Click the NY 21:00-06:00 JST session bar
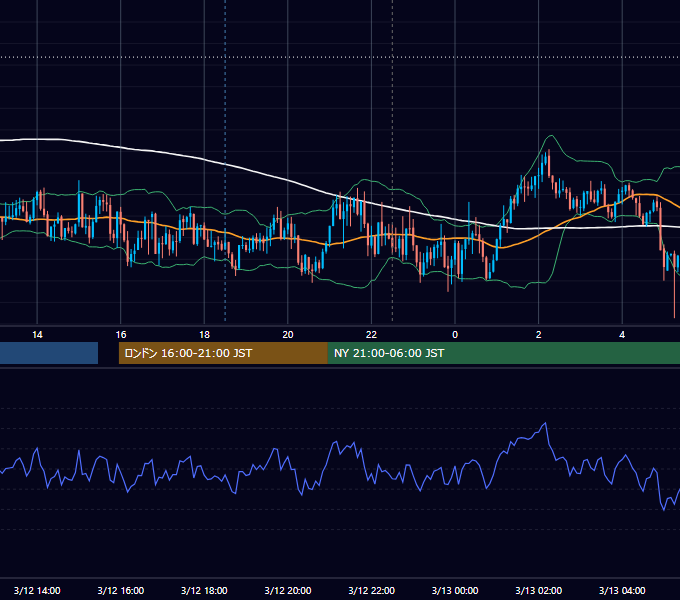Viewport: 680px width, 600px height. (504, 353)
